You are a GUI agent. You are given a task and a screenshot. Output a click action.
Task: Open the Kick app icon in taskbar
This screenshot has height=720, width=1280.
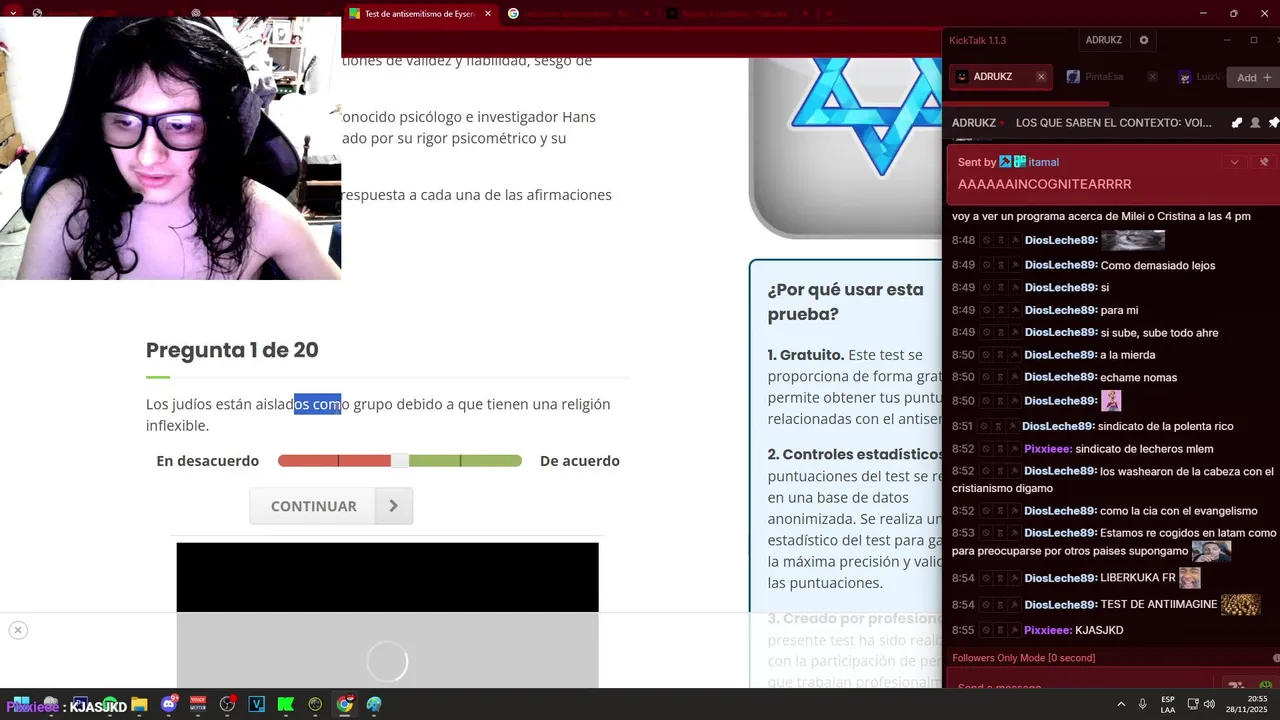tap(286, 704)
